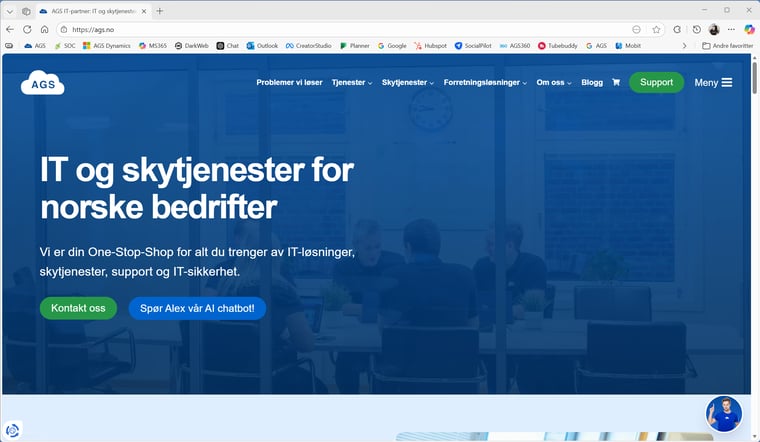Open the Tubebuddy bookmark

click(x=558, y=46)
